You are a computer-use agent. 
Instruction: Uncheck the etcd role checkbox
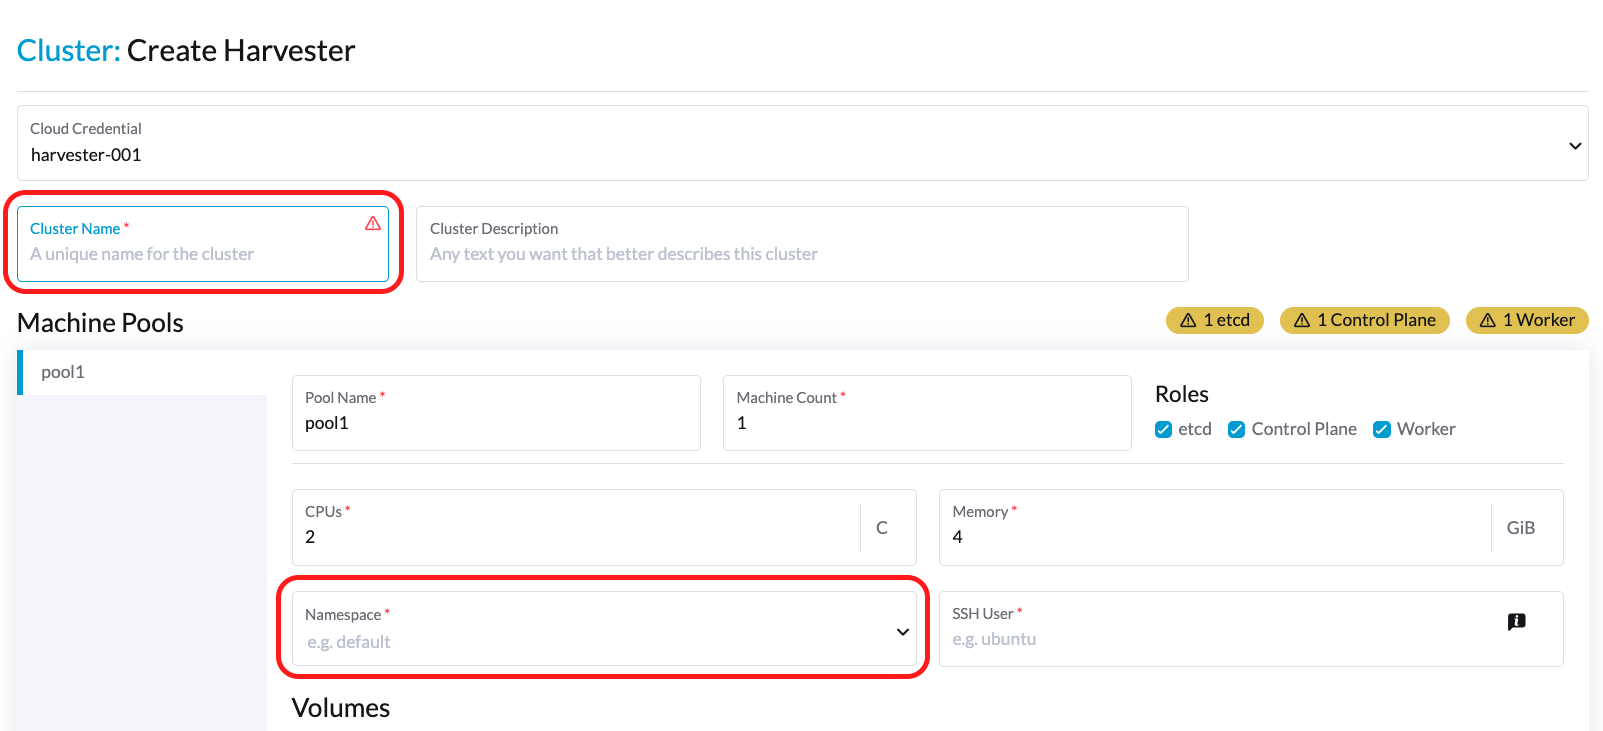coord(1163,429)
